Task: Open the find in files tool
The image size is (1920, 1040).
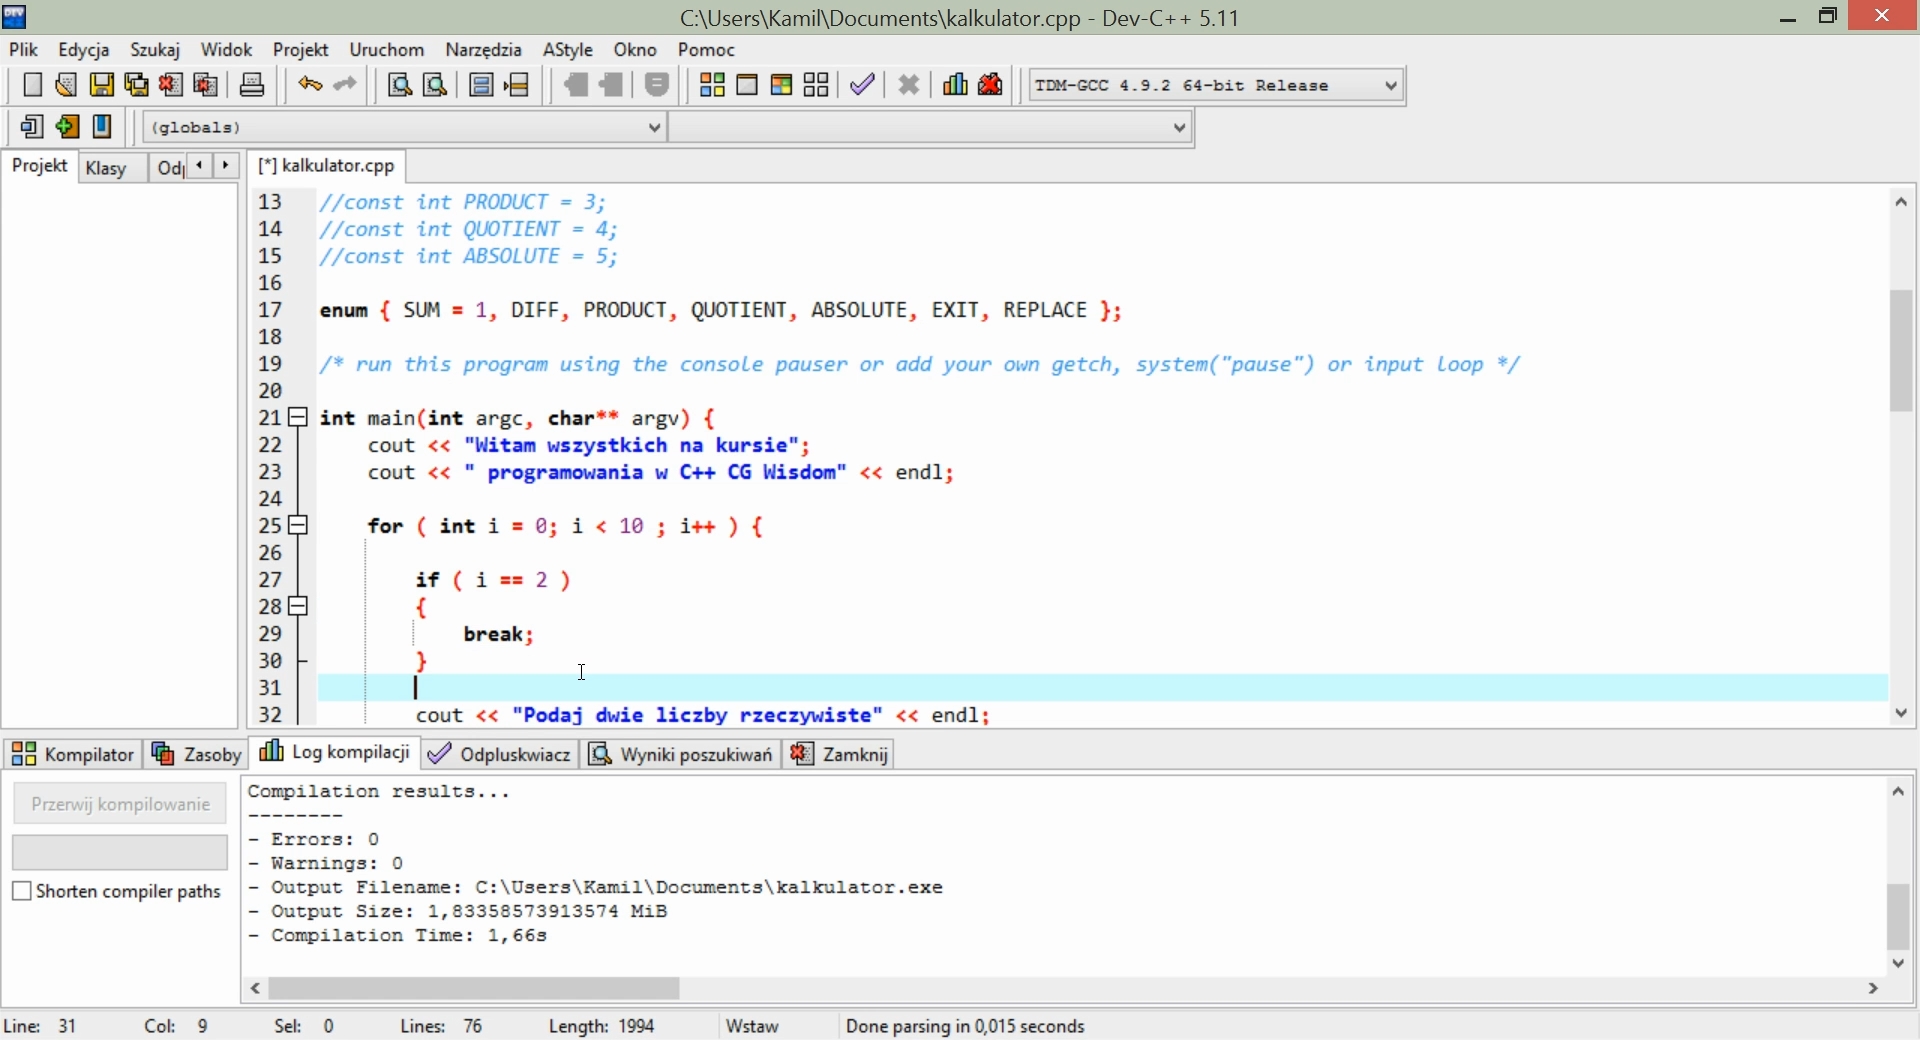Action: point(435,85)
